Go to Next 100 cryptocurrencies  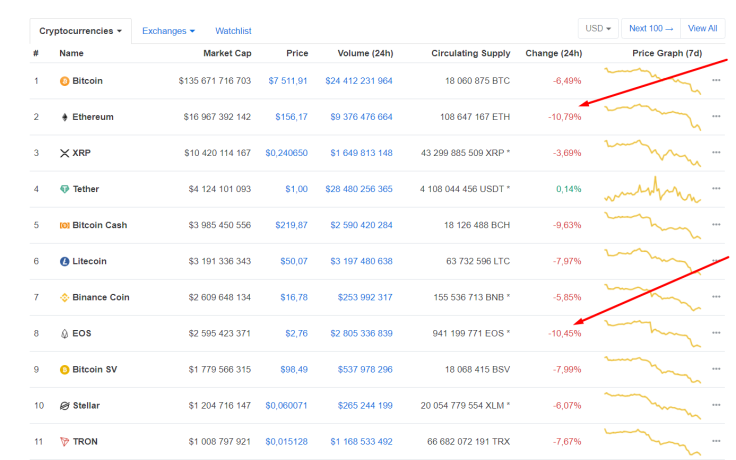click(651, 29)
